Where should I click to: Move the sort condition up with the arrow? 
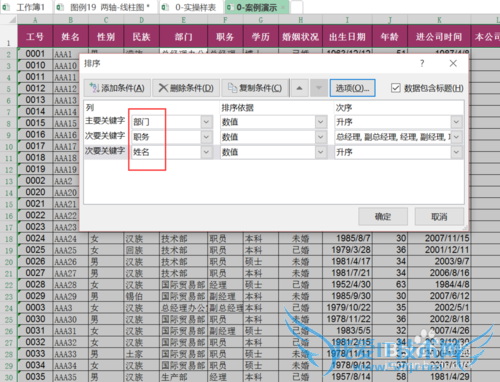click(x=299, y=88)
